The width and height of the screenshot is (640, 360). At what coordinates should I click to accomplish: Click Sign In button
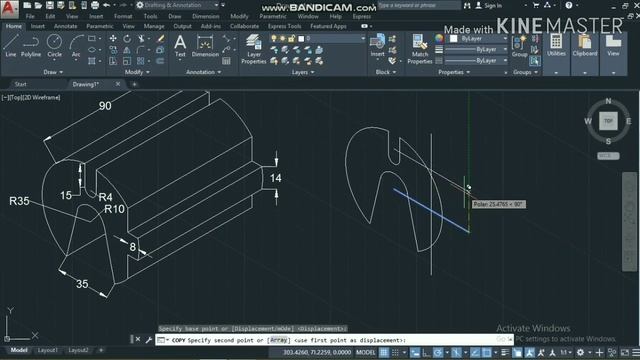[489, 5]
